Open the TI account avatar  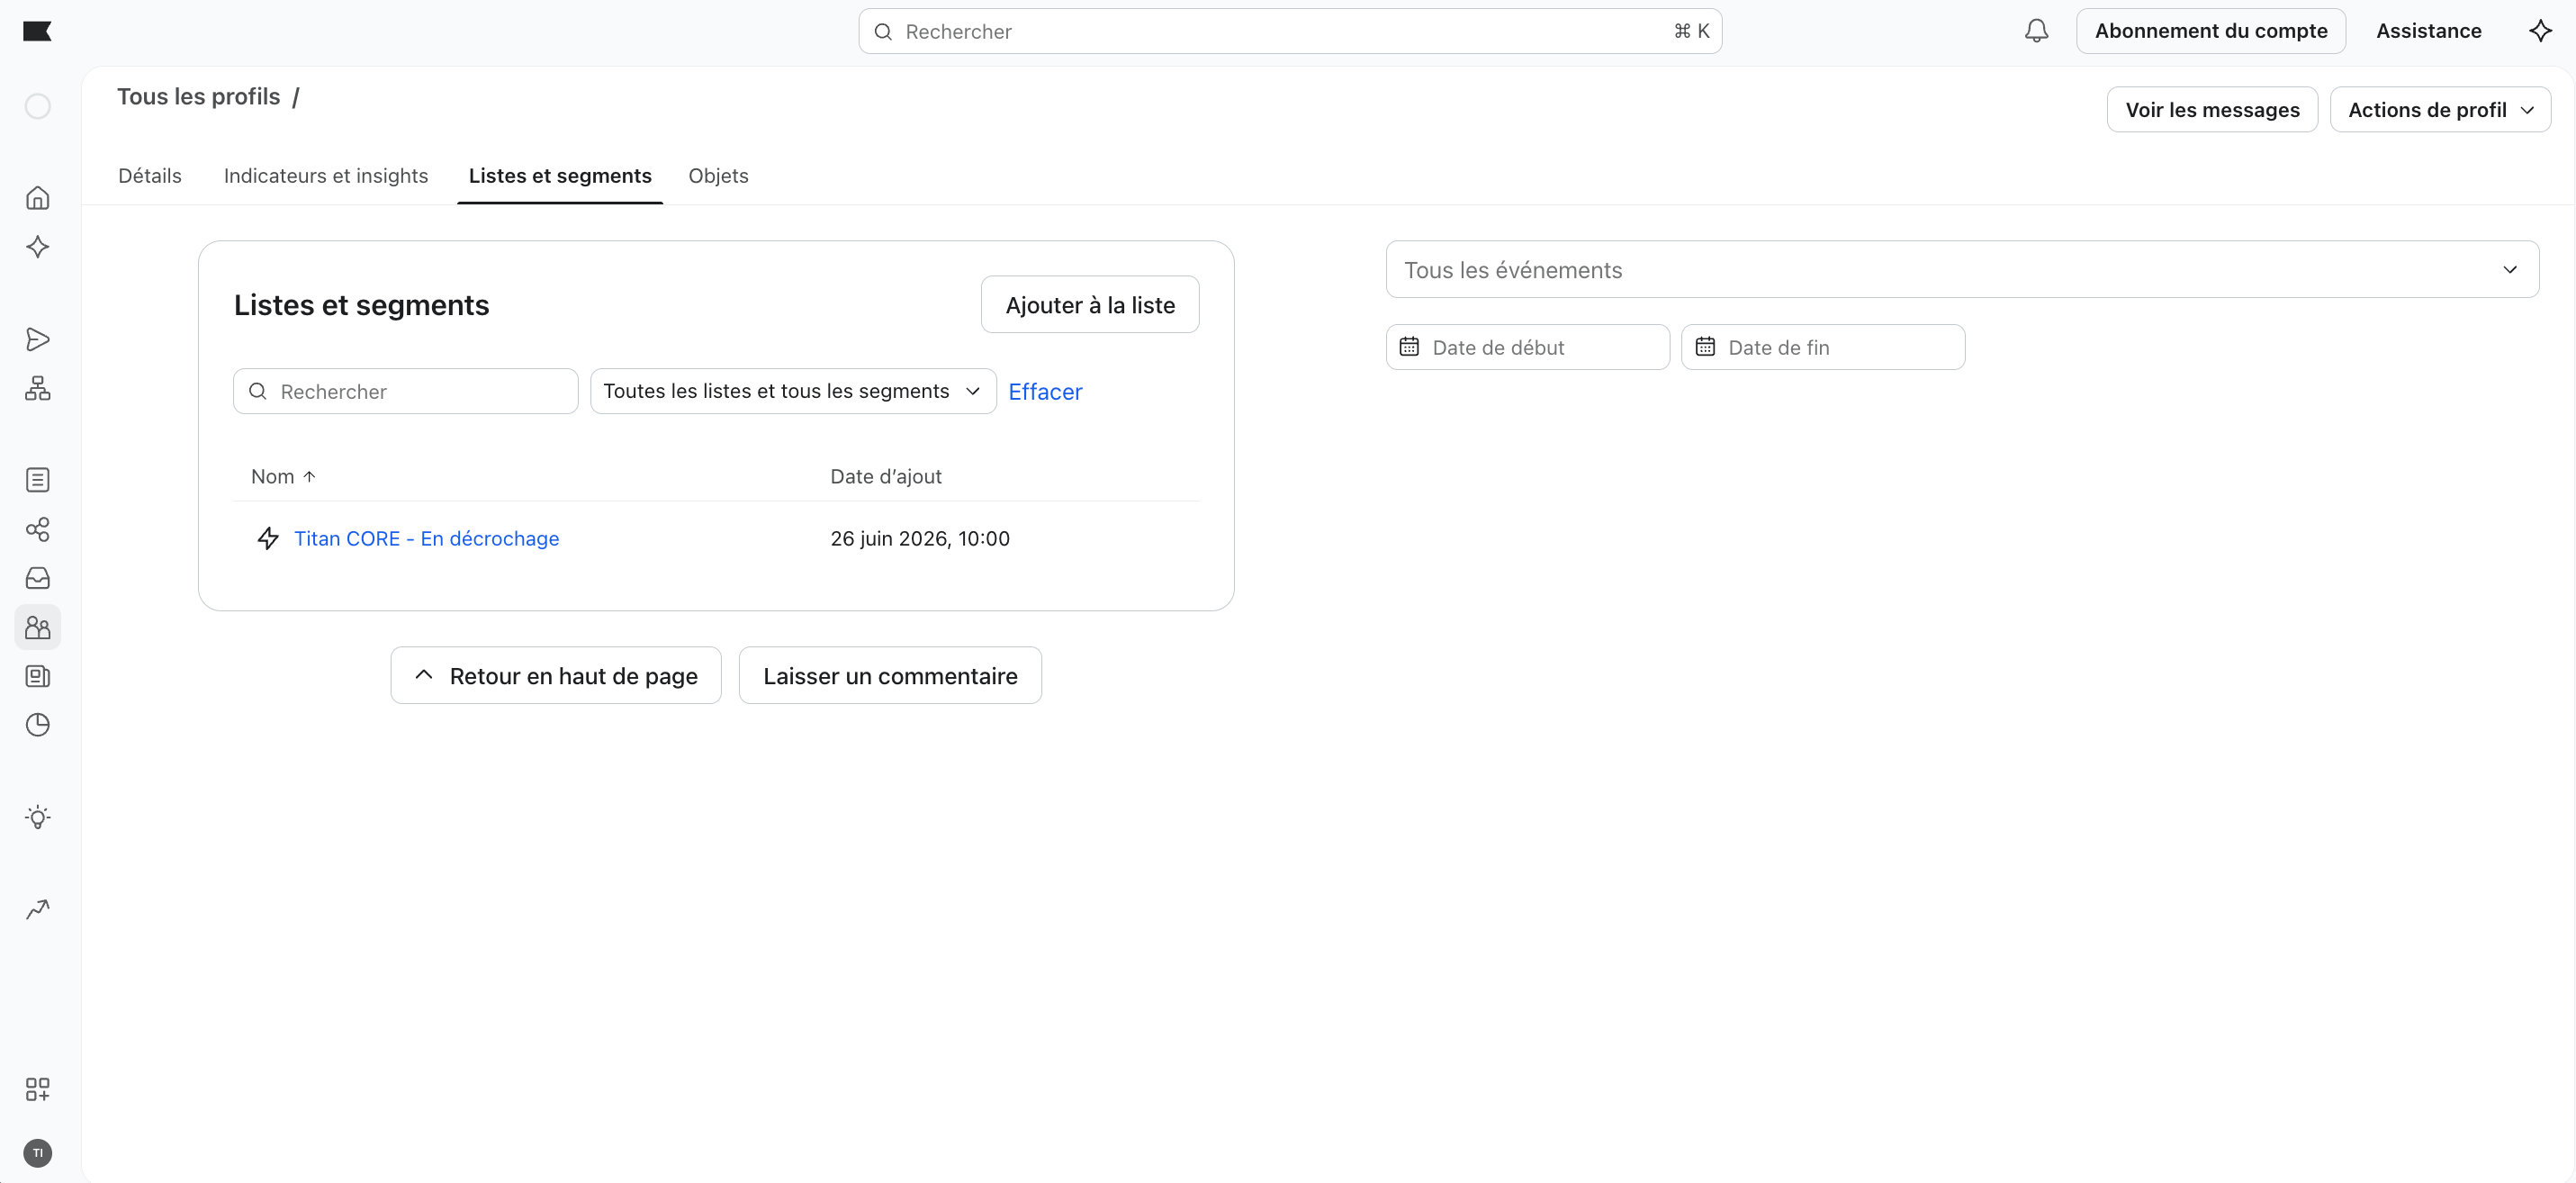point(38,1153)
